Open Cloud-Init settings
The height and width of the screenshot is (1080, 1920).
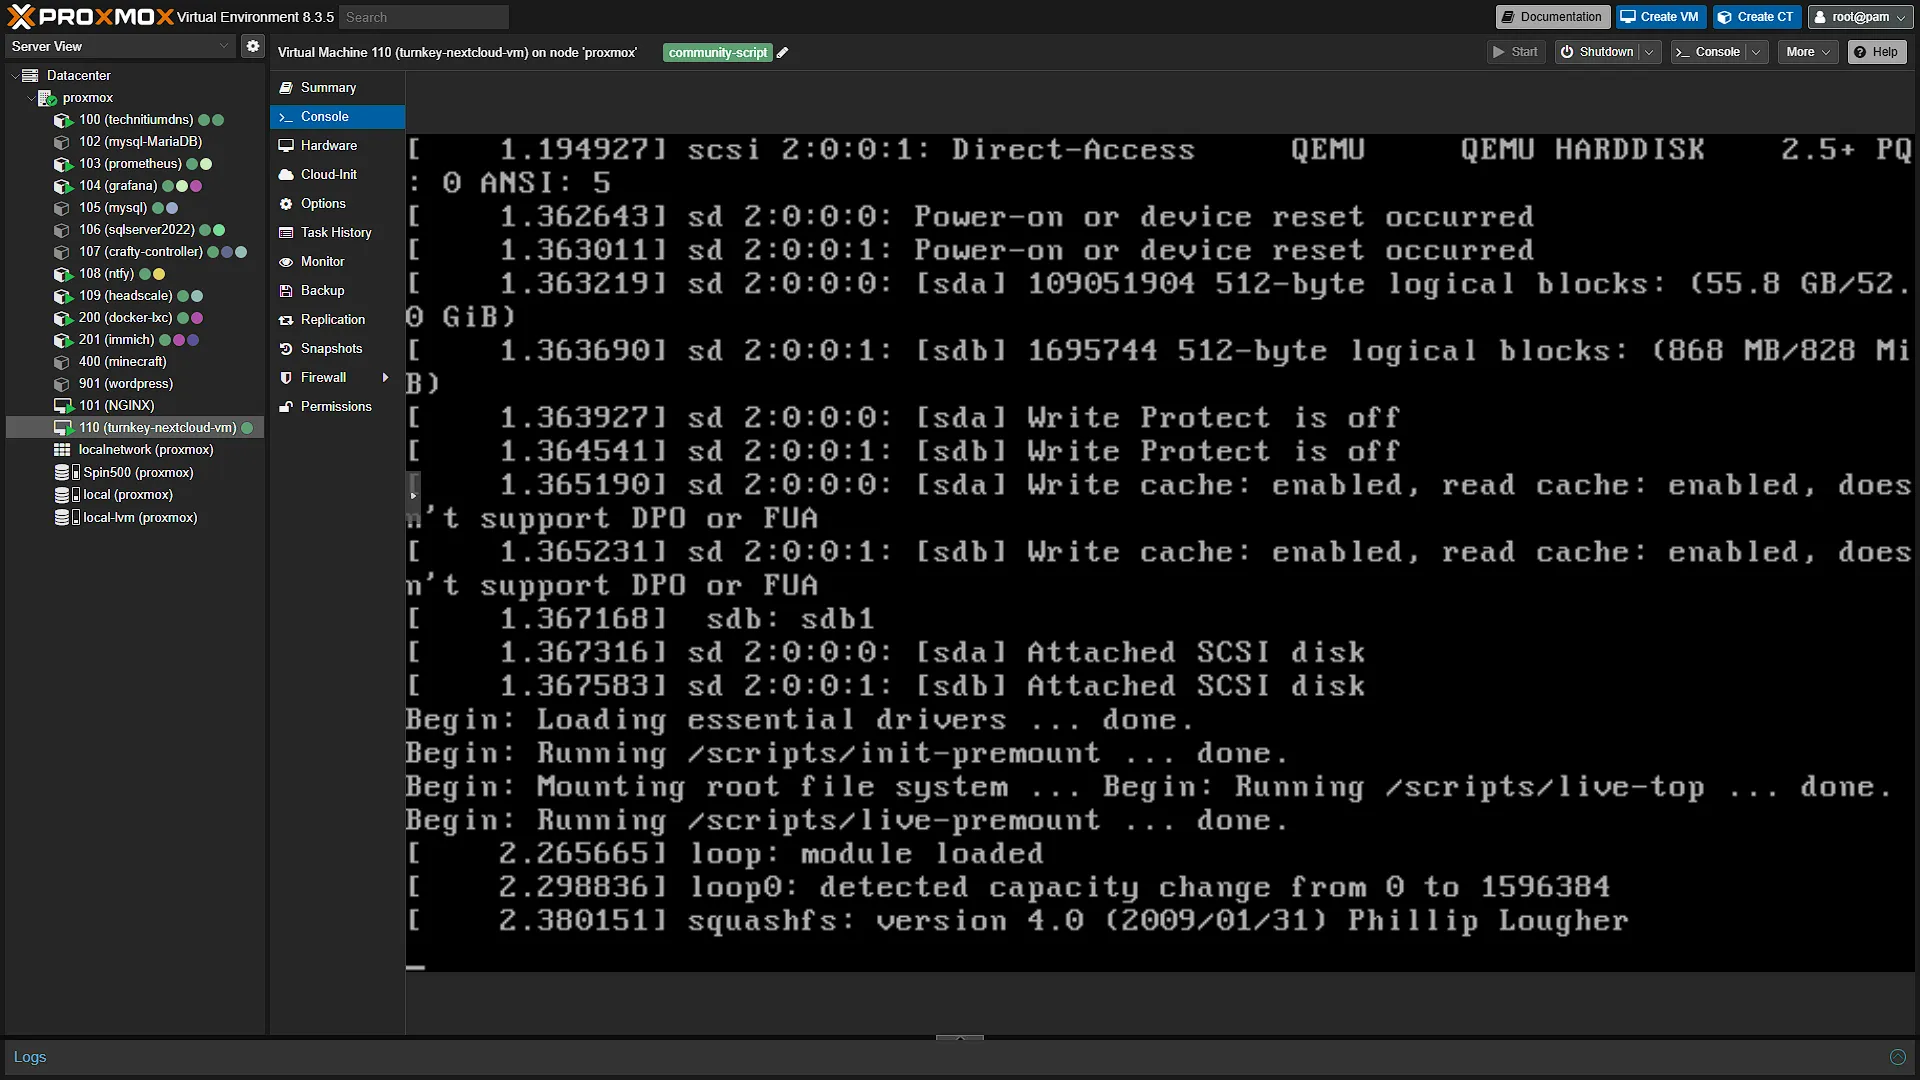[x=337, y=175]
